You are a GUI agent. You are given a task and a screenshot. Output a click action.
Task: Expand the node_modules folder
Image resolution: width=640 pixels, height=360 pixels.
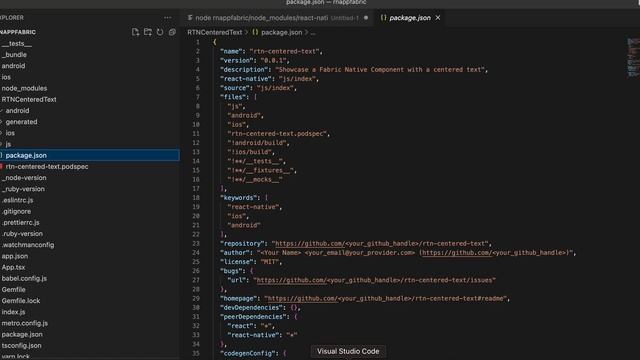point(24,88)
